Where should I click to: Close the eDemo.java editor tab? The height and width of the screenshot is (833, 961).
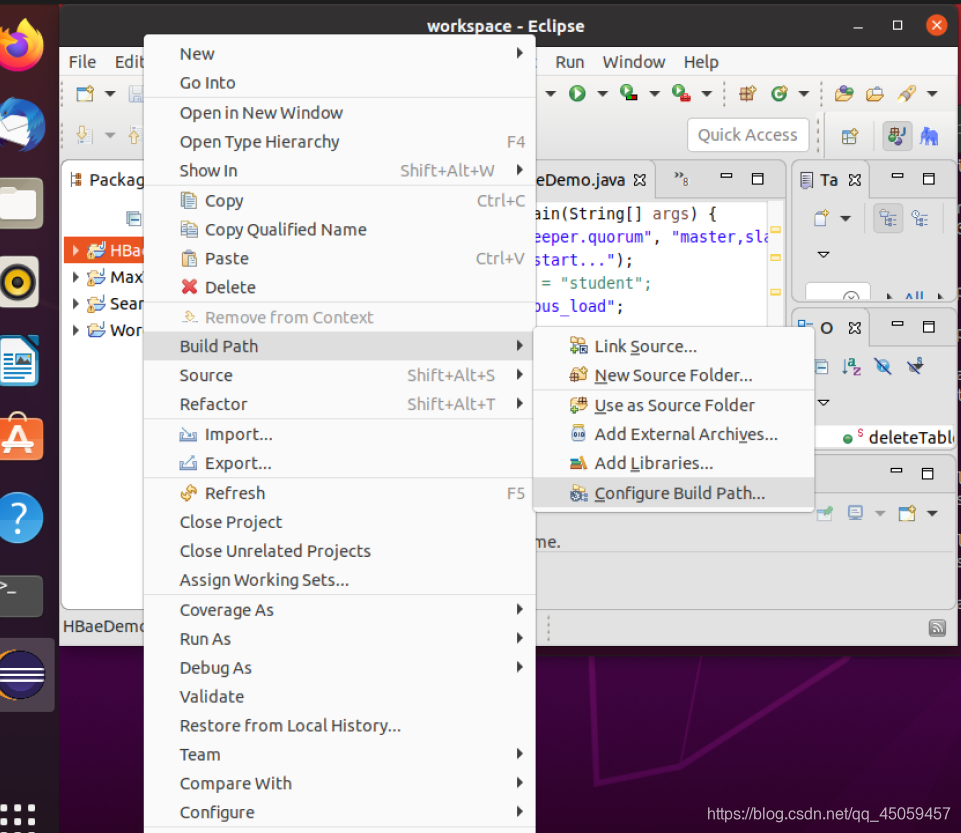coord(639,180)
